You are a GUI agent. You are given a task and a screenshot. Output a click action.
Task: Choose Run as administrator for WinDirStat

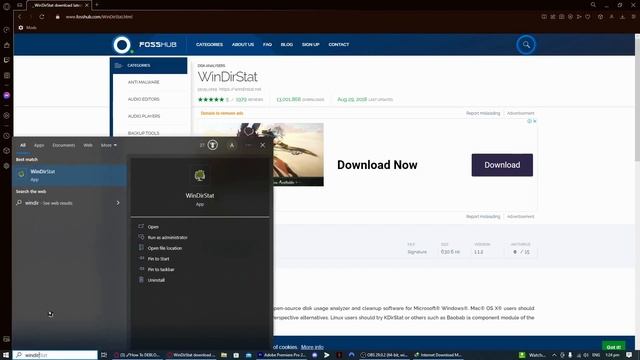point(167,237)
